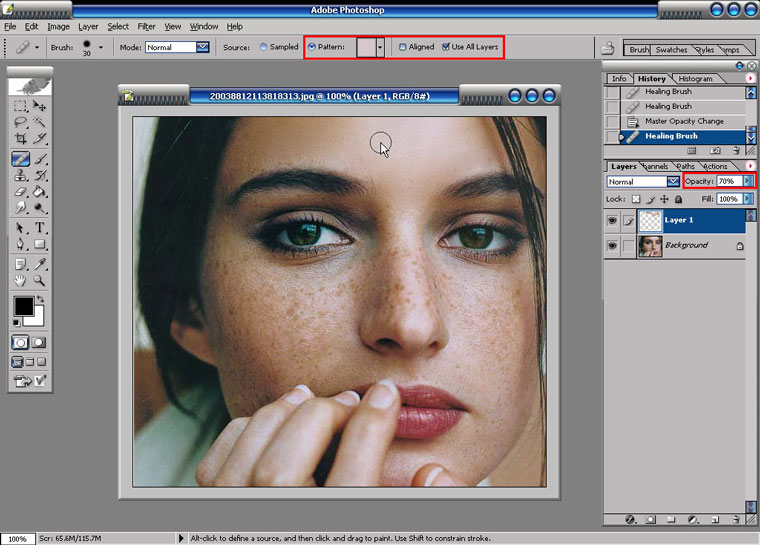Choose the Sampled source radio button
760x545 pixels.
263,47
